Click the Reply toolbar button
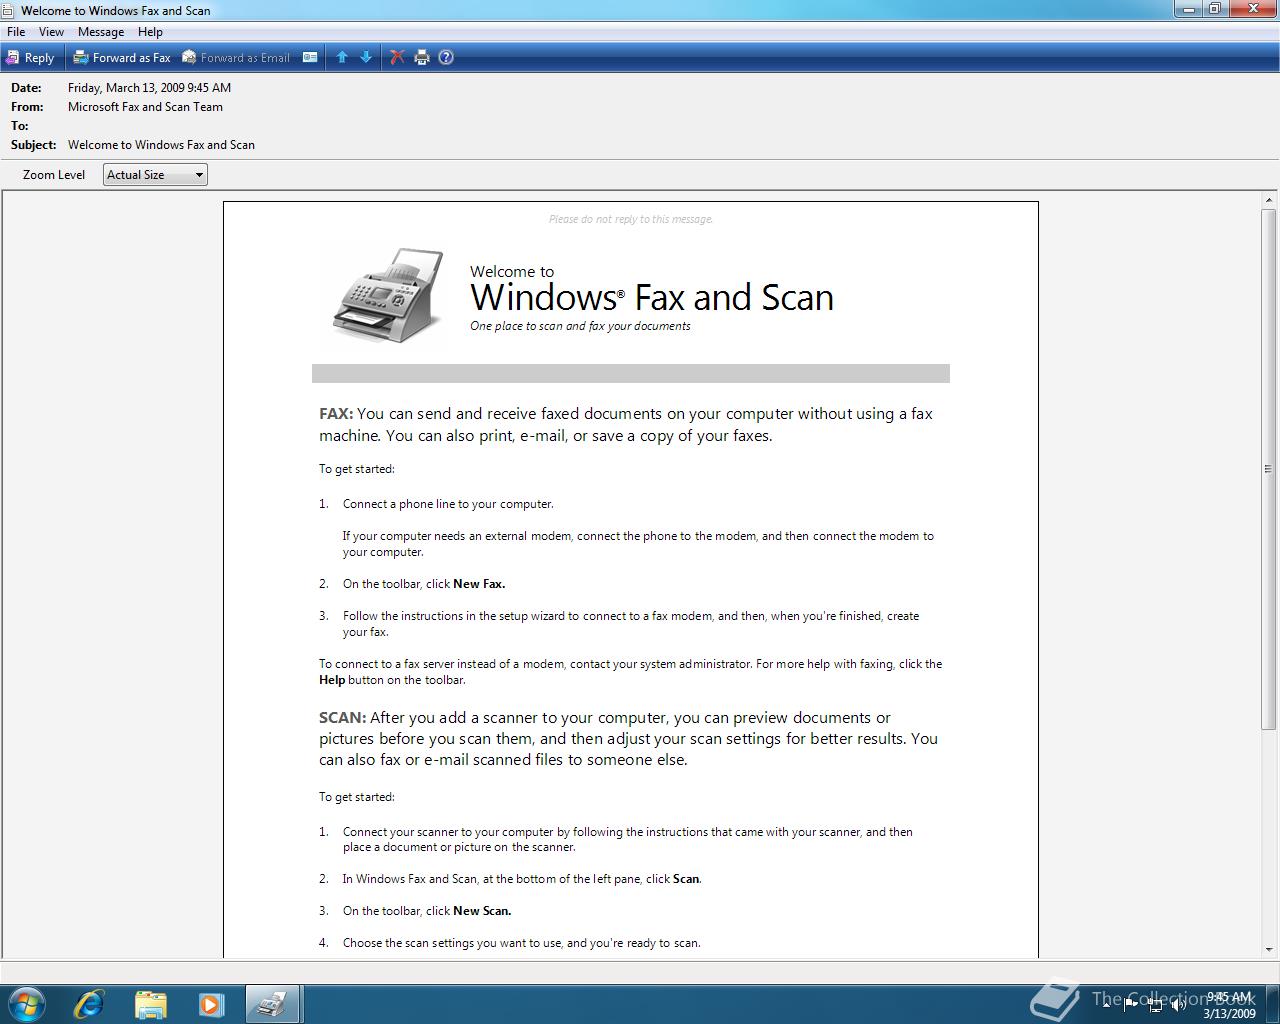 30,58
